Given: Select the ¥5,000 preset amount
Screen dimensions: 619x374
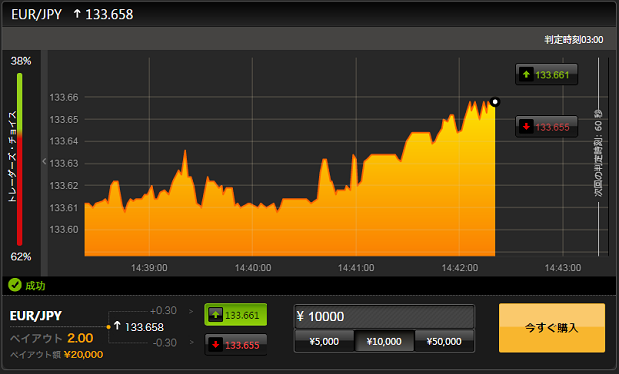Looking at the screenshot, I should point(324,341).
